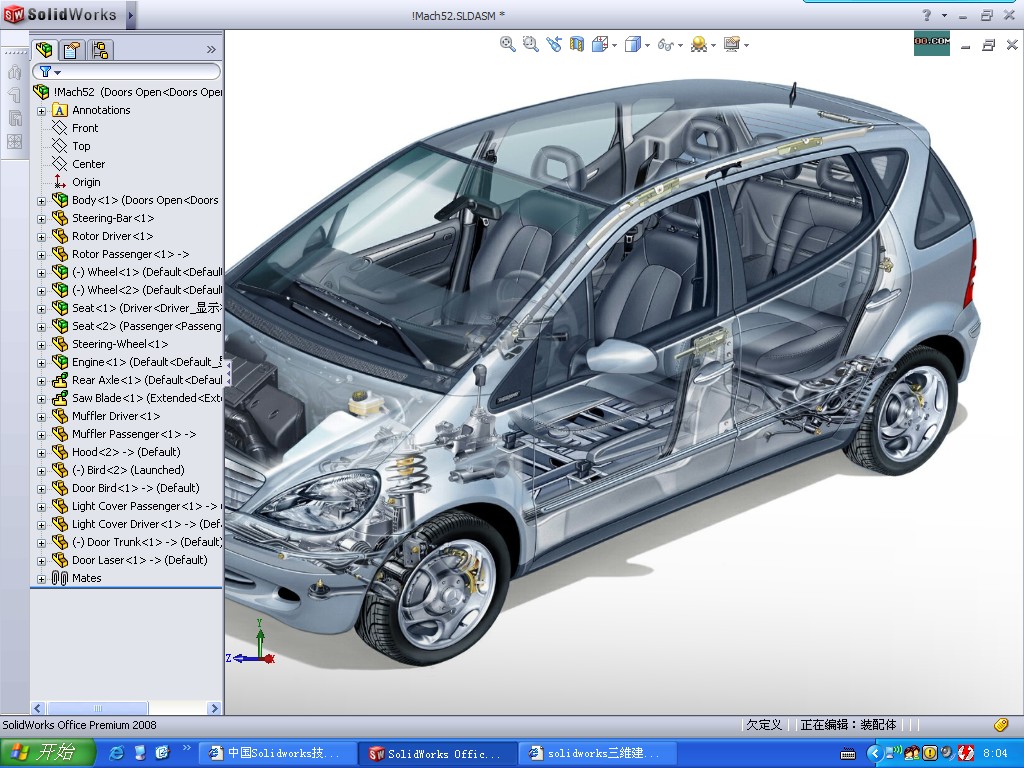
Task: Select the Front plane
Action: pyautogui.click(x=85, y=128)
